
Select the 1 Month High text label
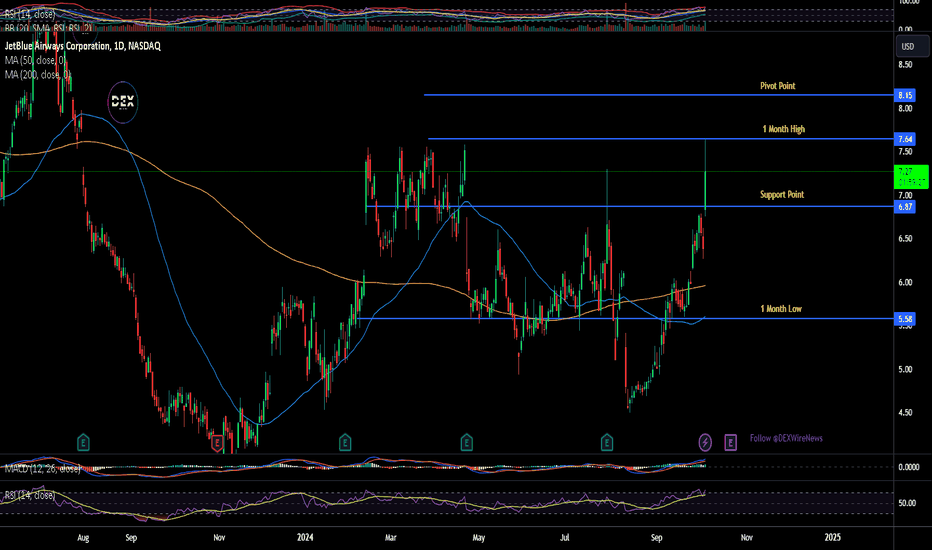[783, 129]
